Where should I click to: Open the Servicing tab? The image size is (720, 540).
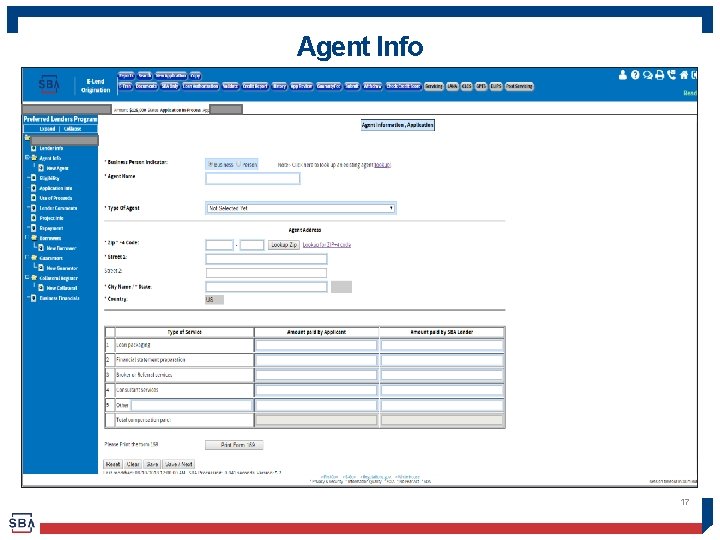coord(433,86)
